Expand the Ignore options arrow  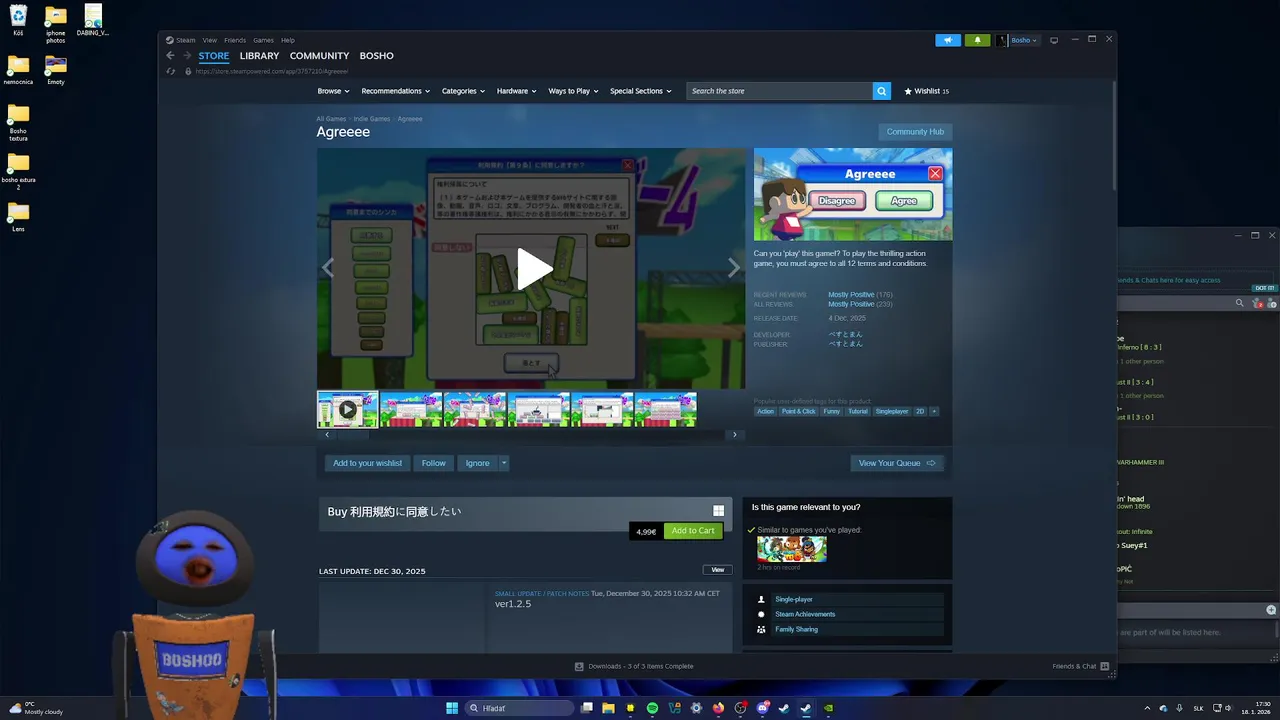pos(504,463)
